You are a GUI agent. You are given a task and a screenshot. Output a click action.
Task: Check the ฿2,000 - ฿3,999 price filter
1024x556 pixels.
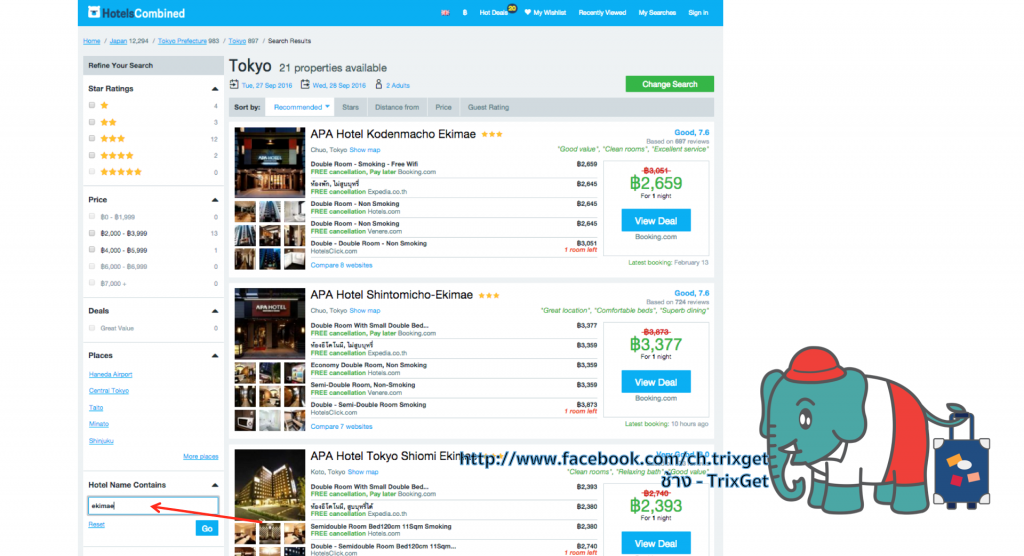point(92,233)
